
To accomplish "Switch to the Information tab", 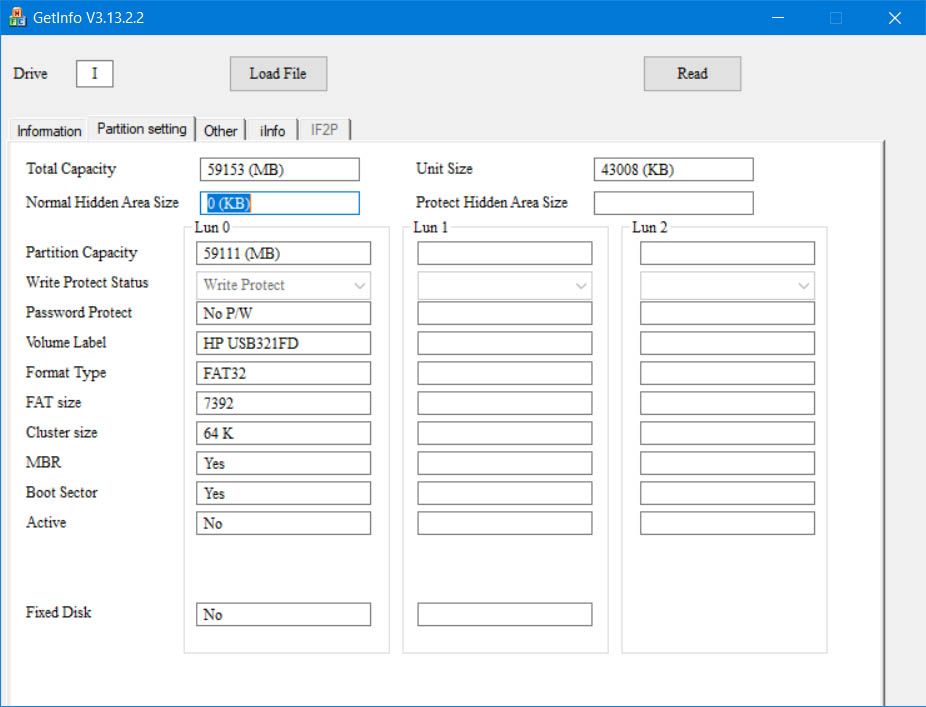I will tap(49, 131).
